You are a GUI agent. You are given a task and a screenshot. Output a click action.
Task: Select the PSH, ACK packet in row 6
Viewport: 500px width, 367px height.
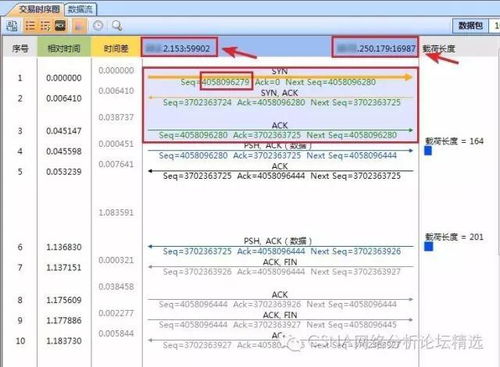click(280, 246)
